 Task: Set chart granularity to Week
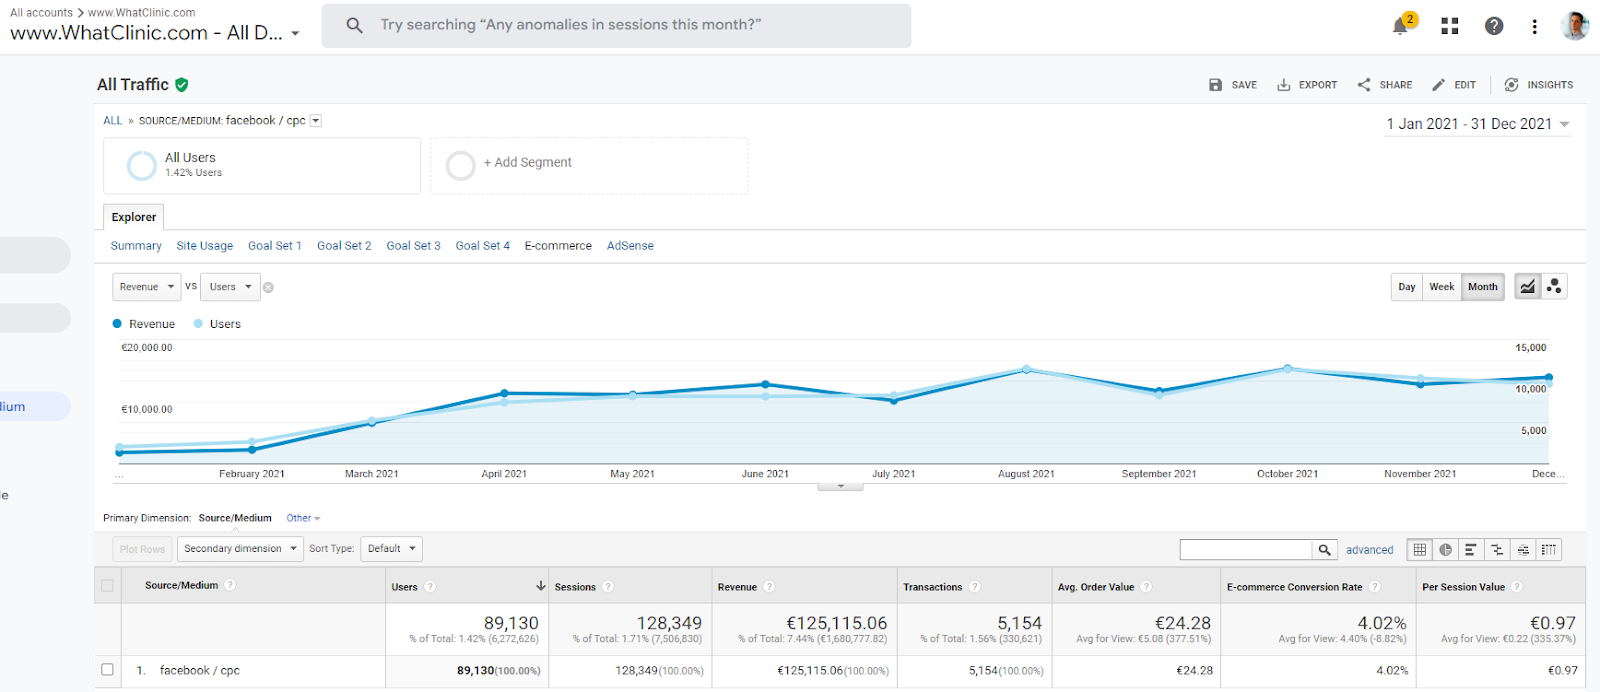[x=1442, y=287]
